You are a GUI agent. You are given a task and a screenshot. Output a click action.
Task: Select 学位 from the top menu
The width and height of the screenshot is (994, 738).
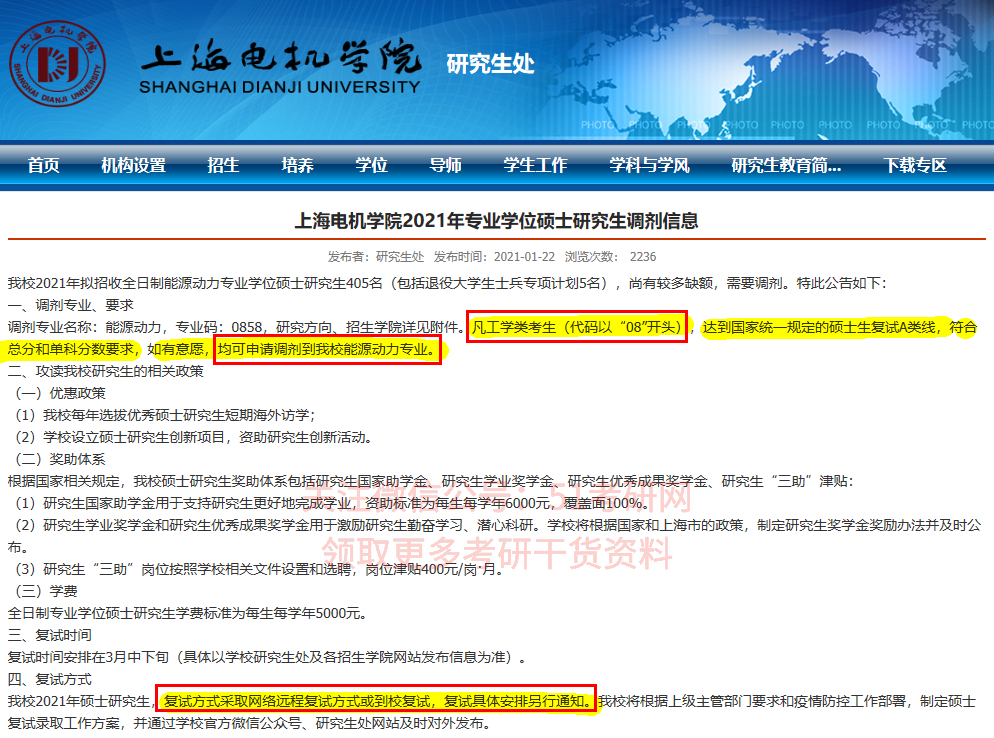pyautogui.click(x=371, y=166)
